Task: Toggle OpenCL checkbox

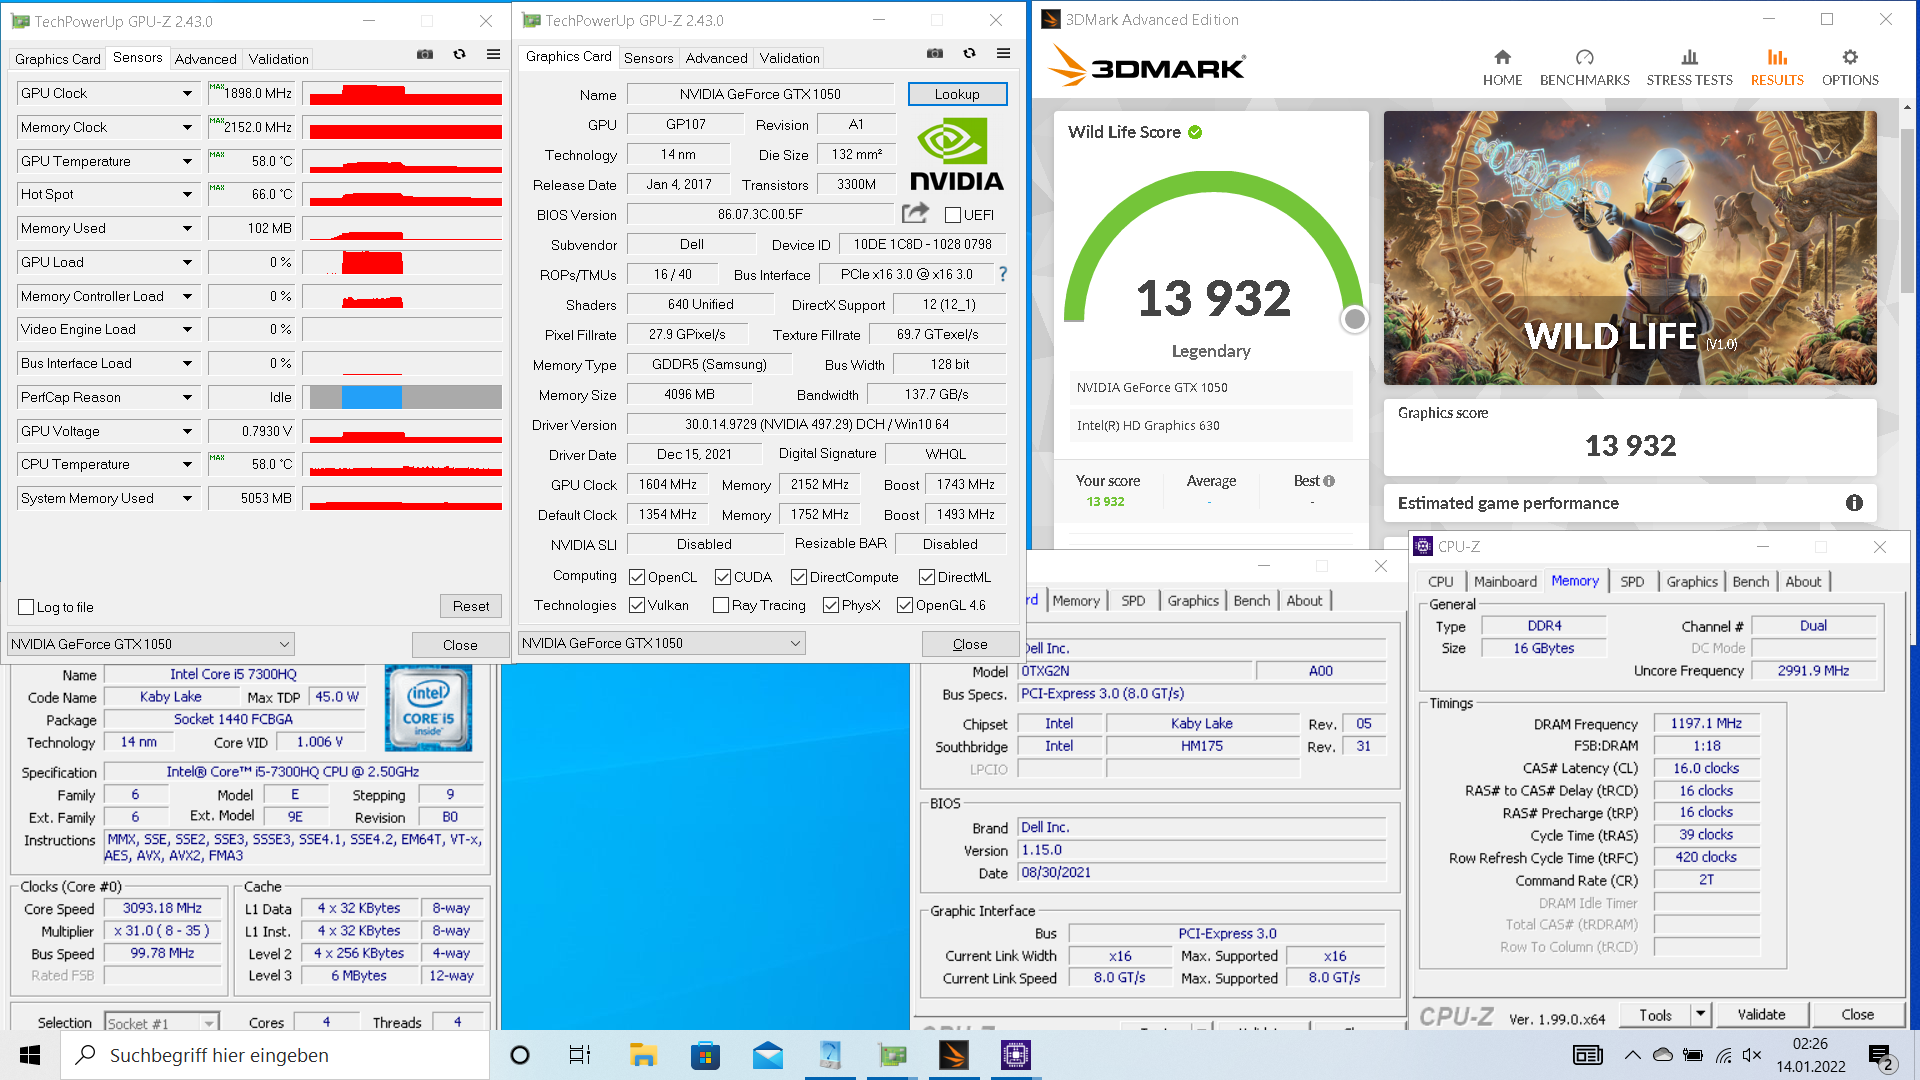Action: click(x=637, y=577)
